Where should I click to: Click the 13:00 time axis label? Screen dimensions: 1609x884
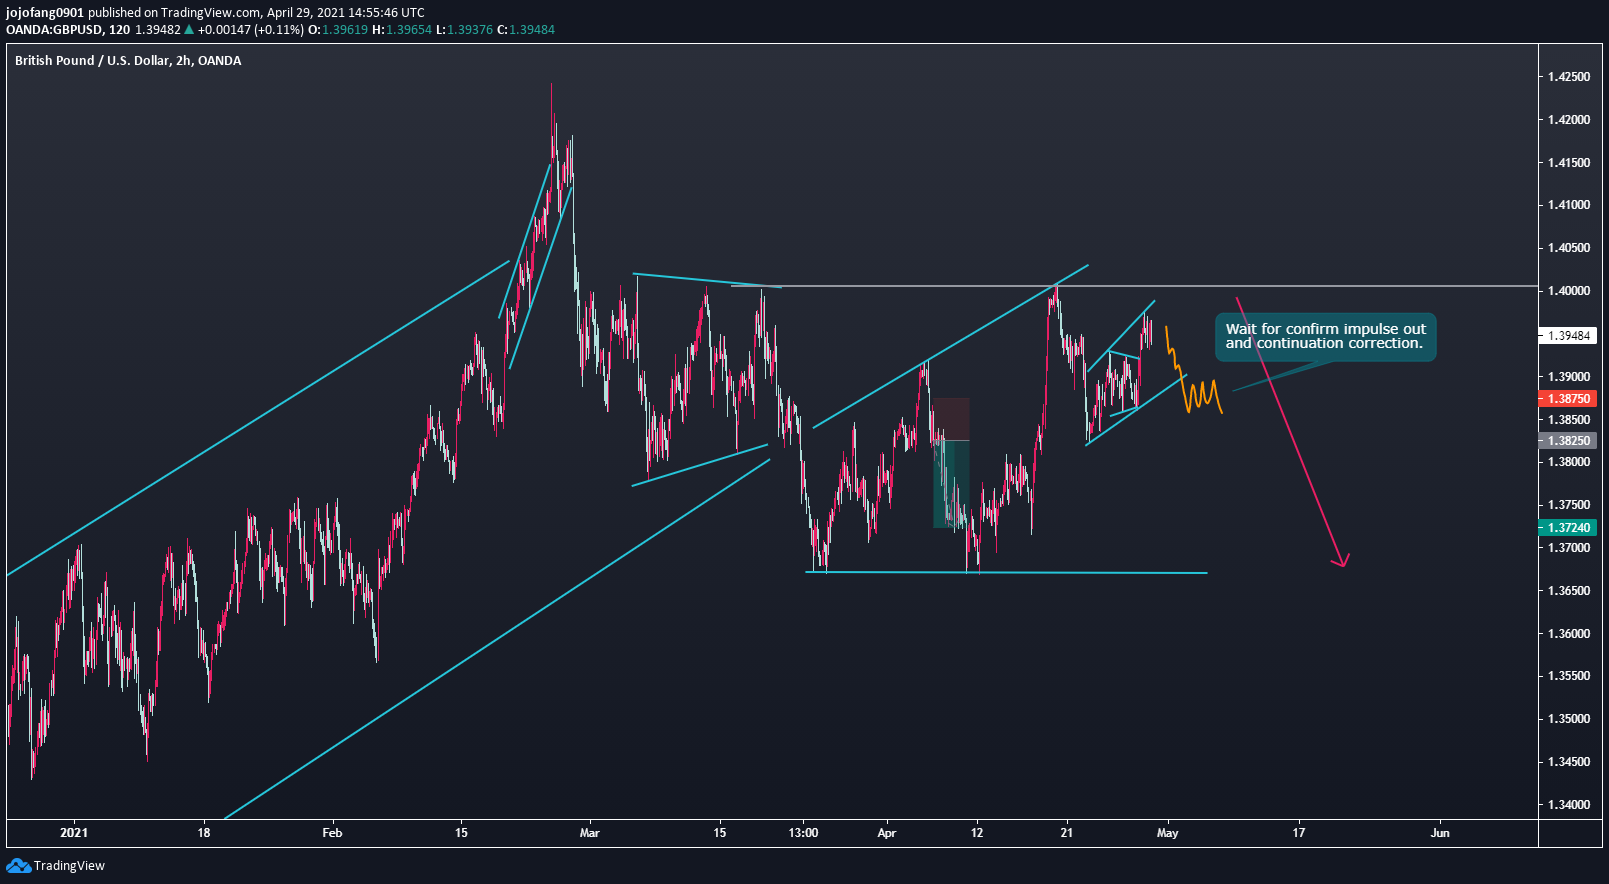(803, 832)
